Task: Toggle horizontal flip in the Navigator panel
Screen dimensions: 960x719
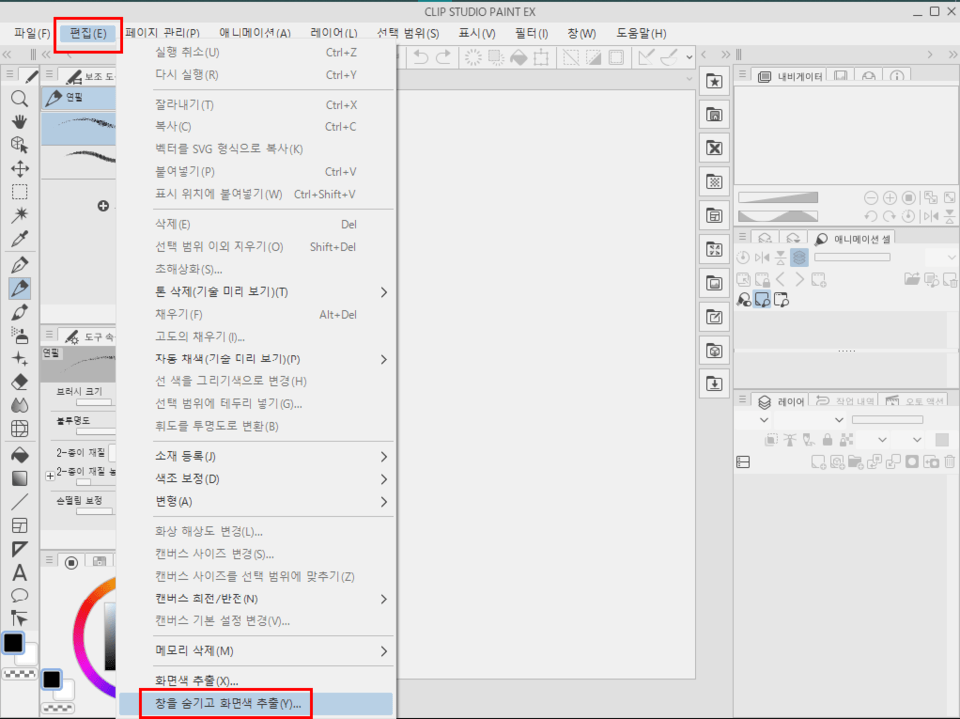Action: click(931, 216)
